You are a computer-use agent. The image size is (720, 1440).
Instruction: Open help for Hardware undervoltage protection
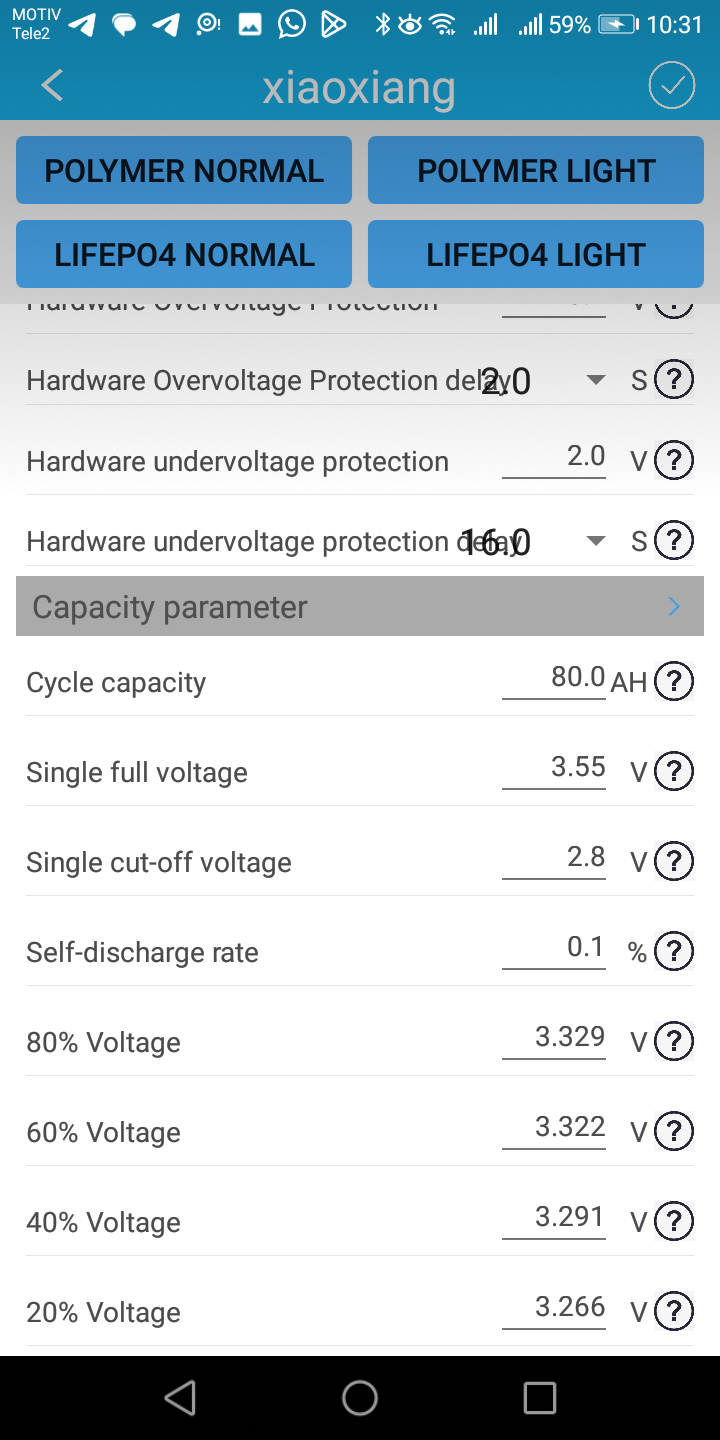pos(674,461)
